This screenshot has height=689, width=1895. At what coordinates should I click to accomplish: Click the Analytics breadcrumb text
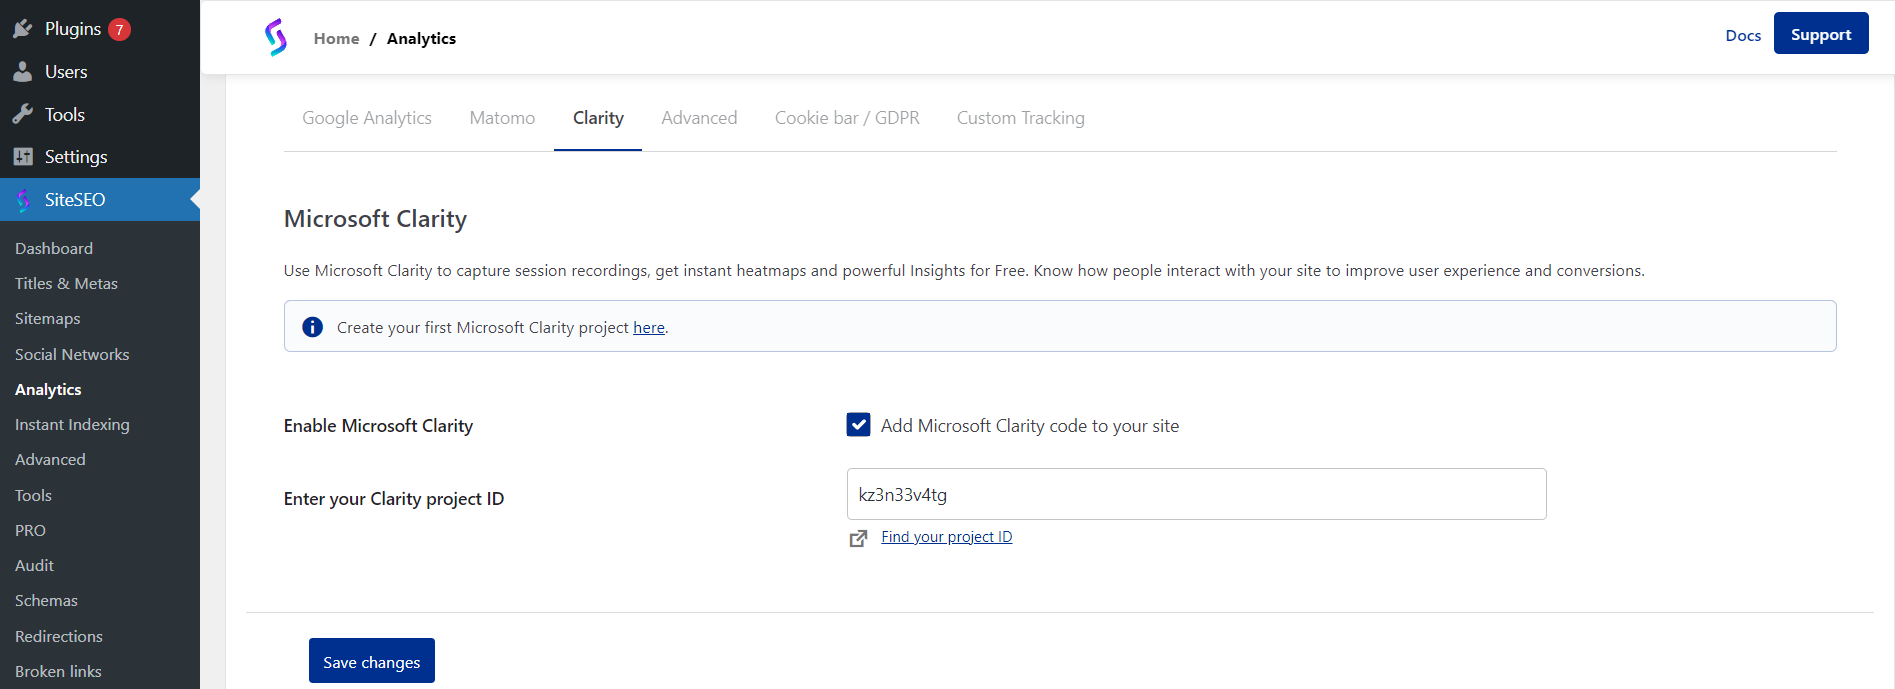pos(421,38)
